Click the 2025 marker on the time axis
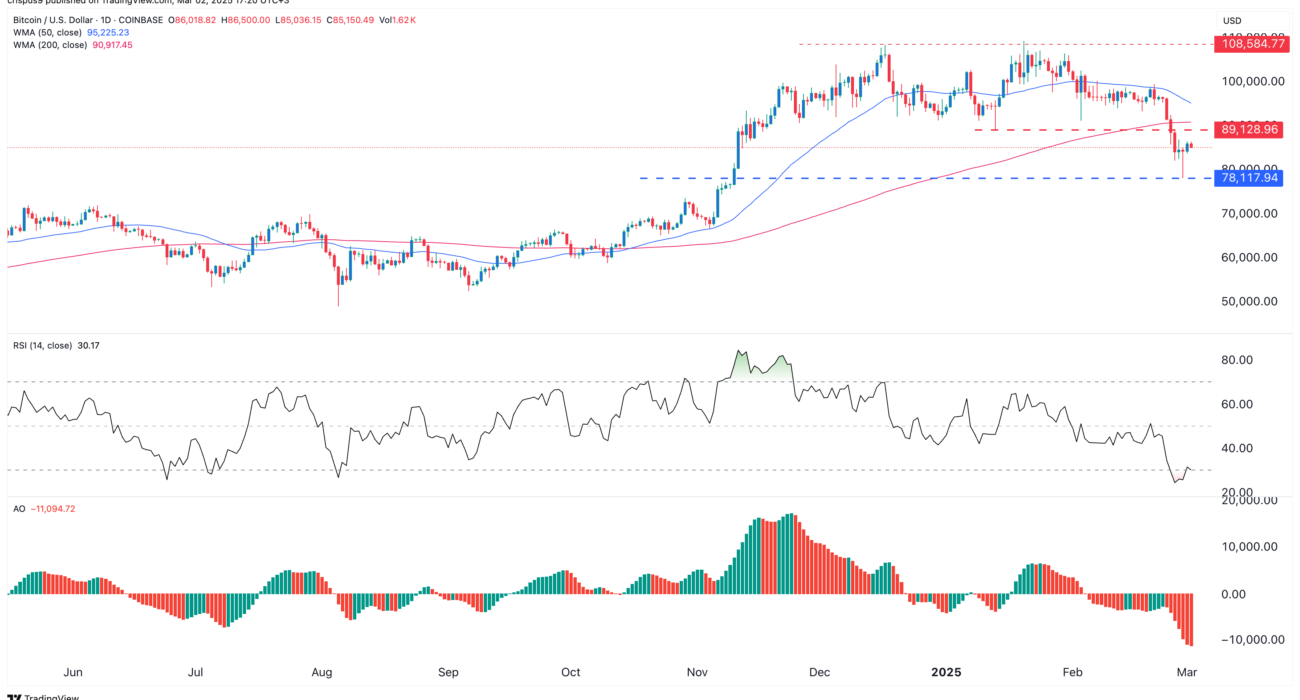1300x700 pixels. click(945, 672)
